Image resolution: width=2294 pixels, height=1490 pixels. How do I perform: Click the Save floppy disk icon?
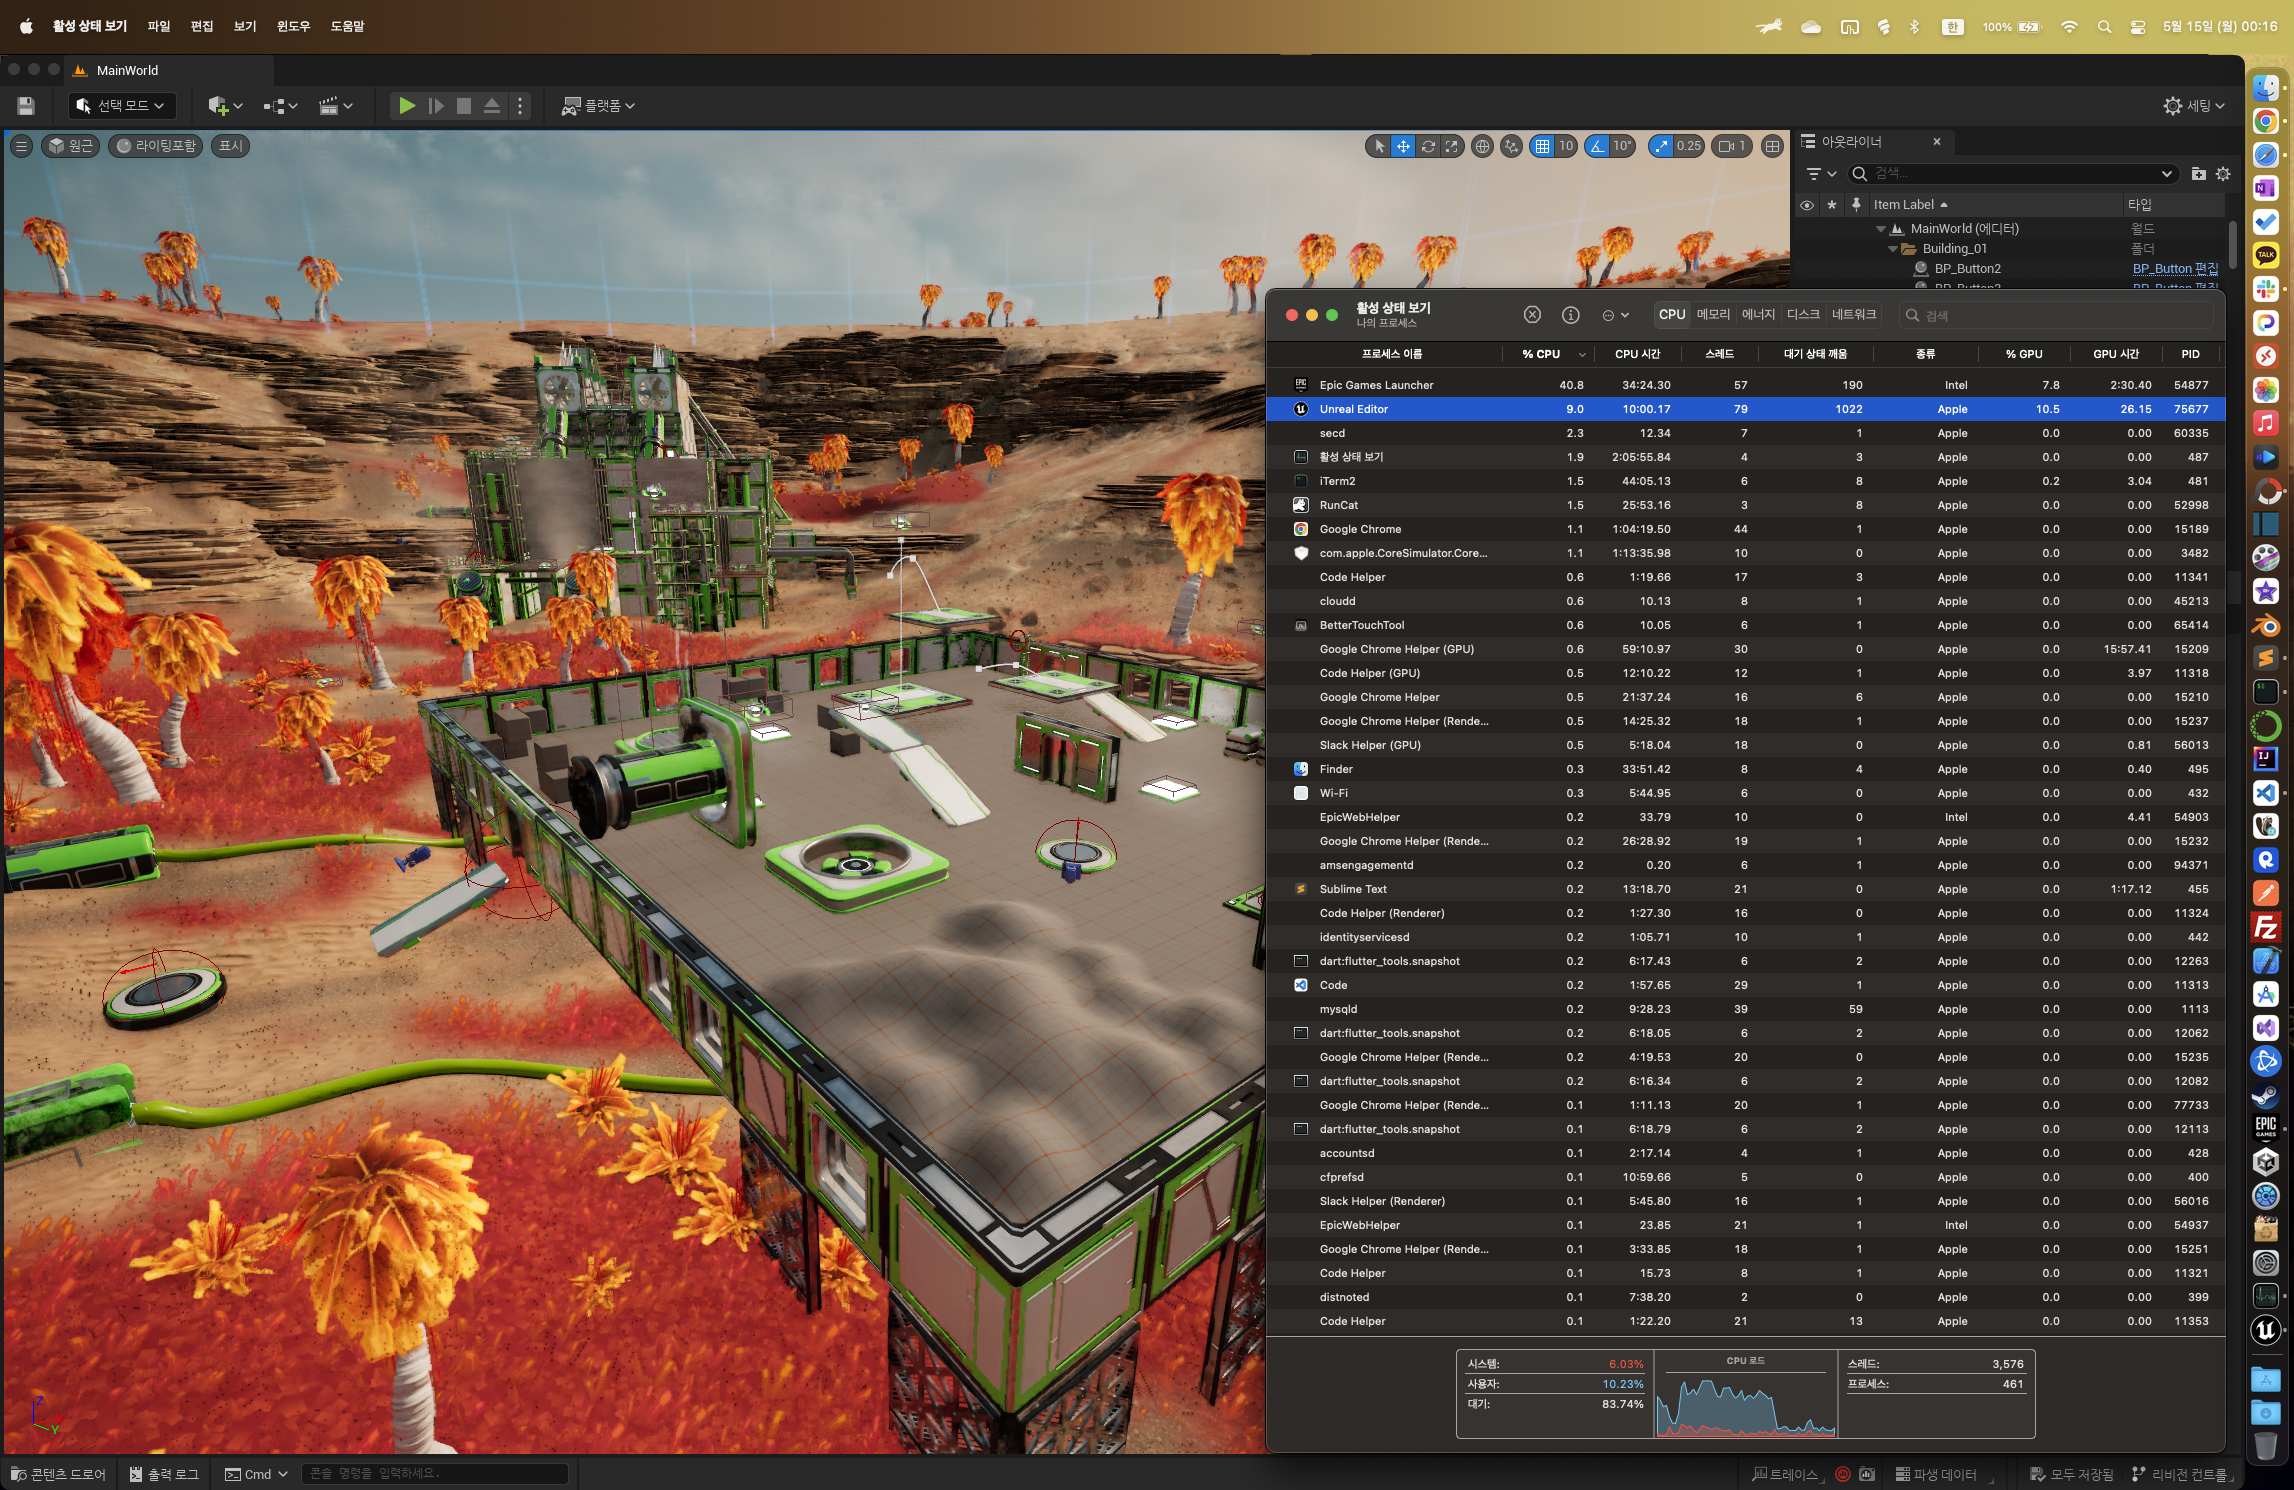coord(26,106)
